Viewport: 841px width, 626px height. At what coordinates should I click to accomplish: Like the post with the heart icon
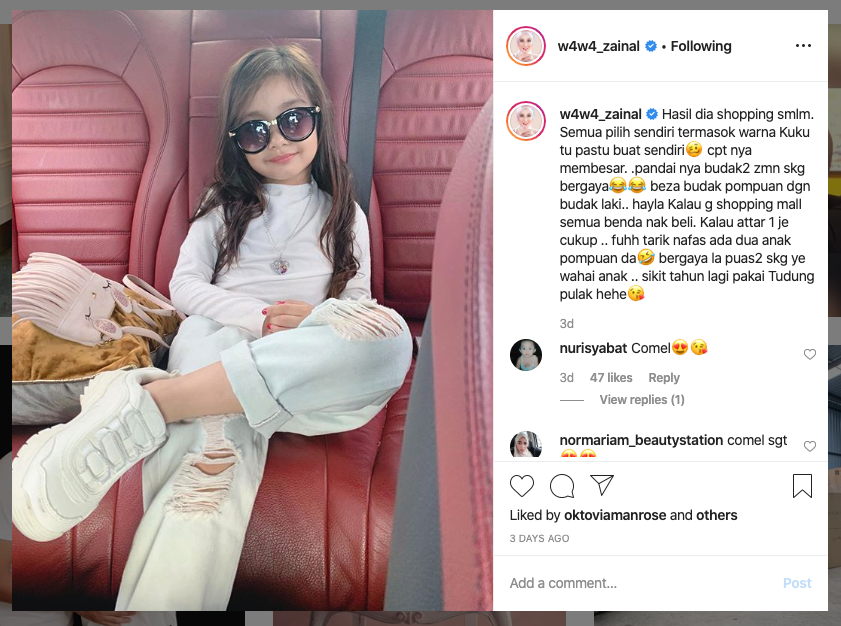click(x=521, y=485)
